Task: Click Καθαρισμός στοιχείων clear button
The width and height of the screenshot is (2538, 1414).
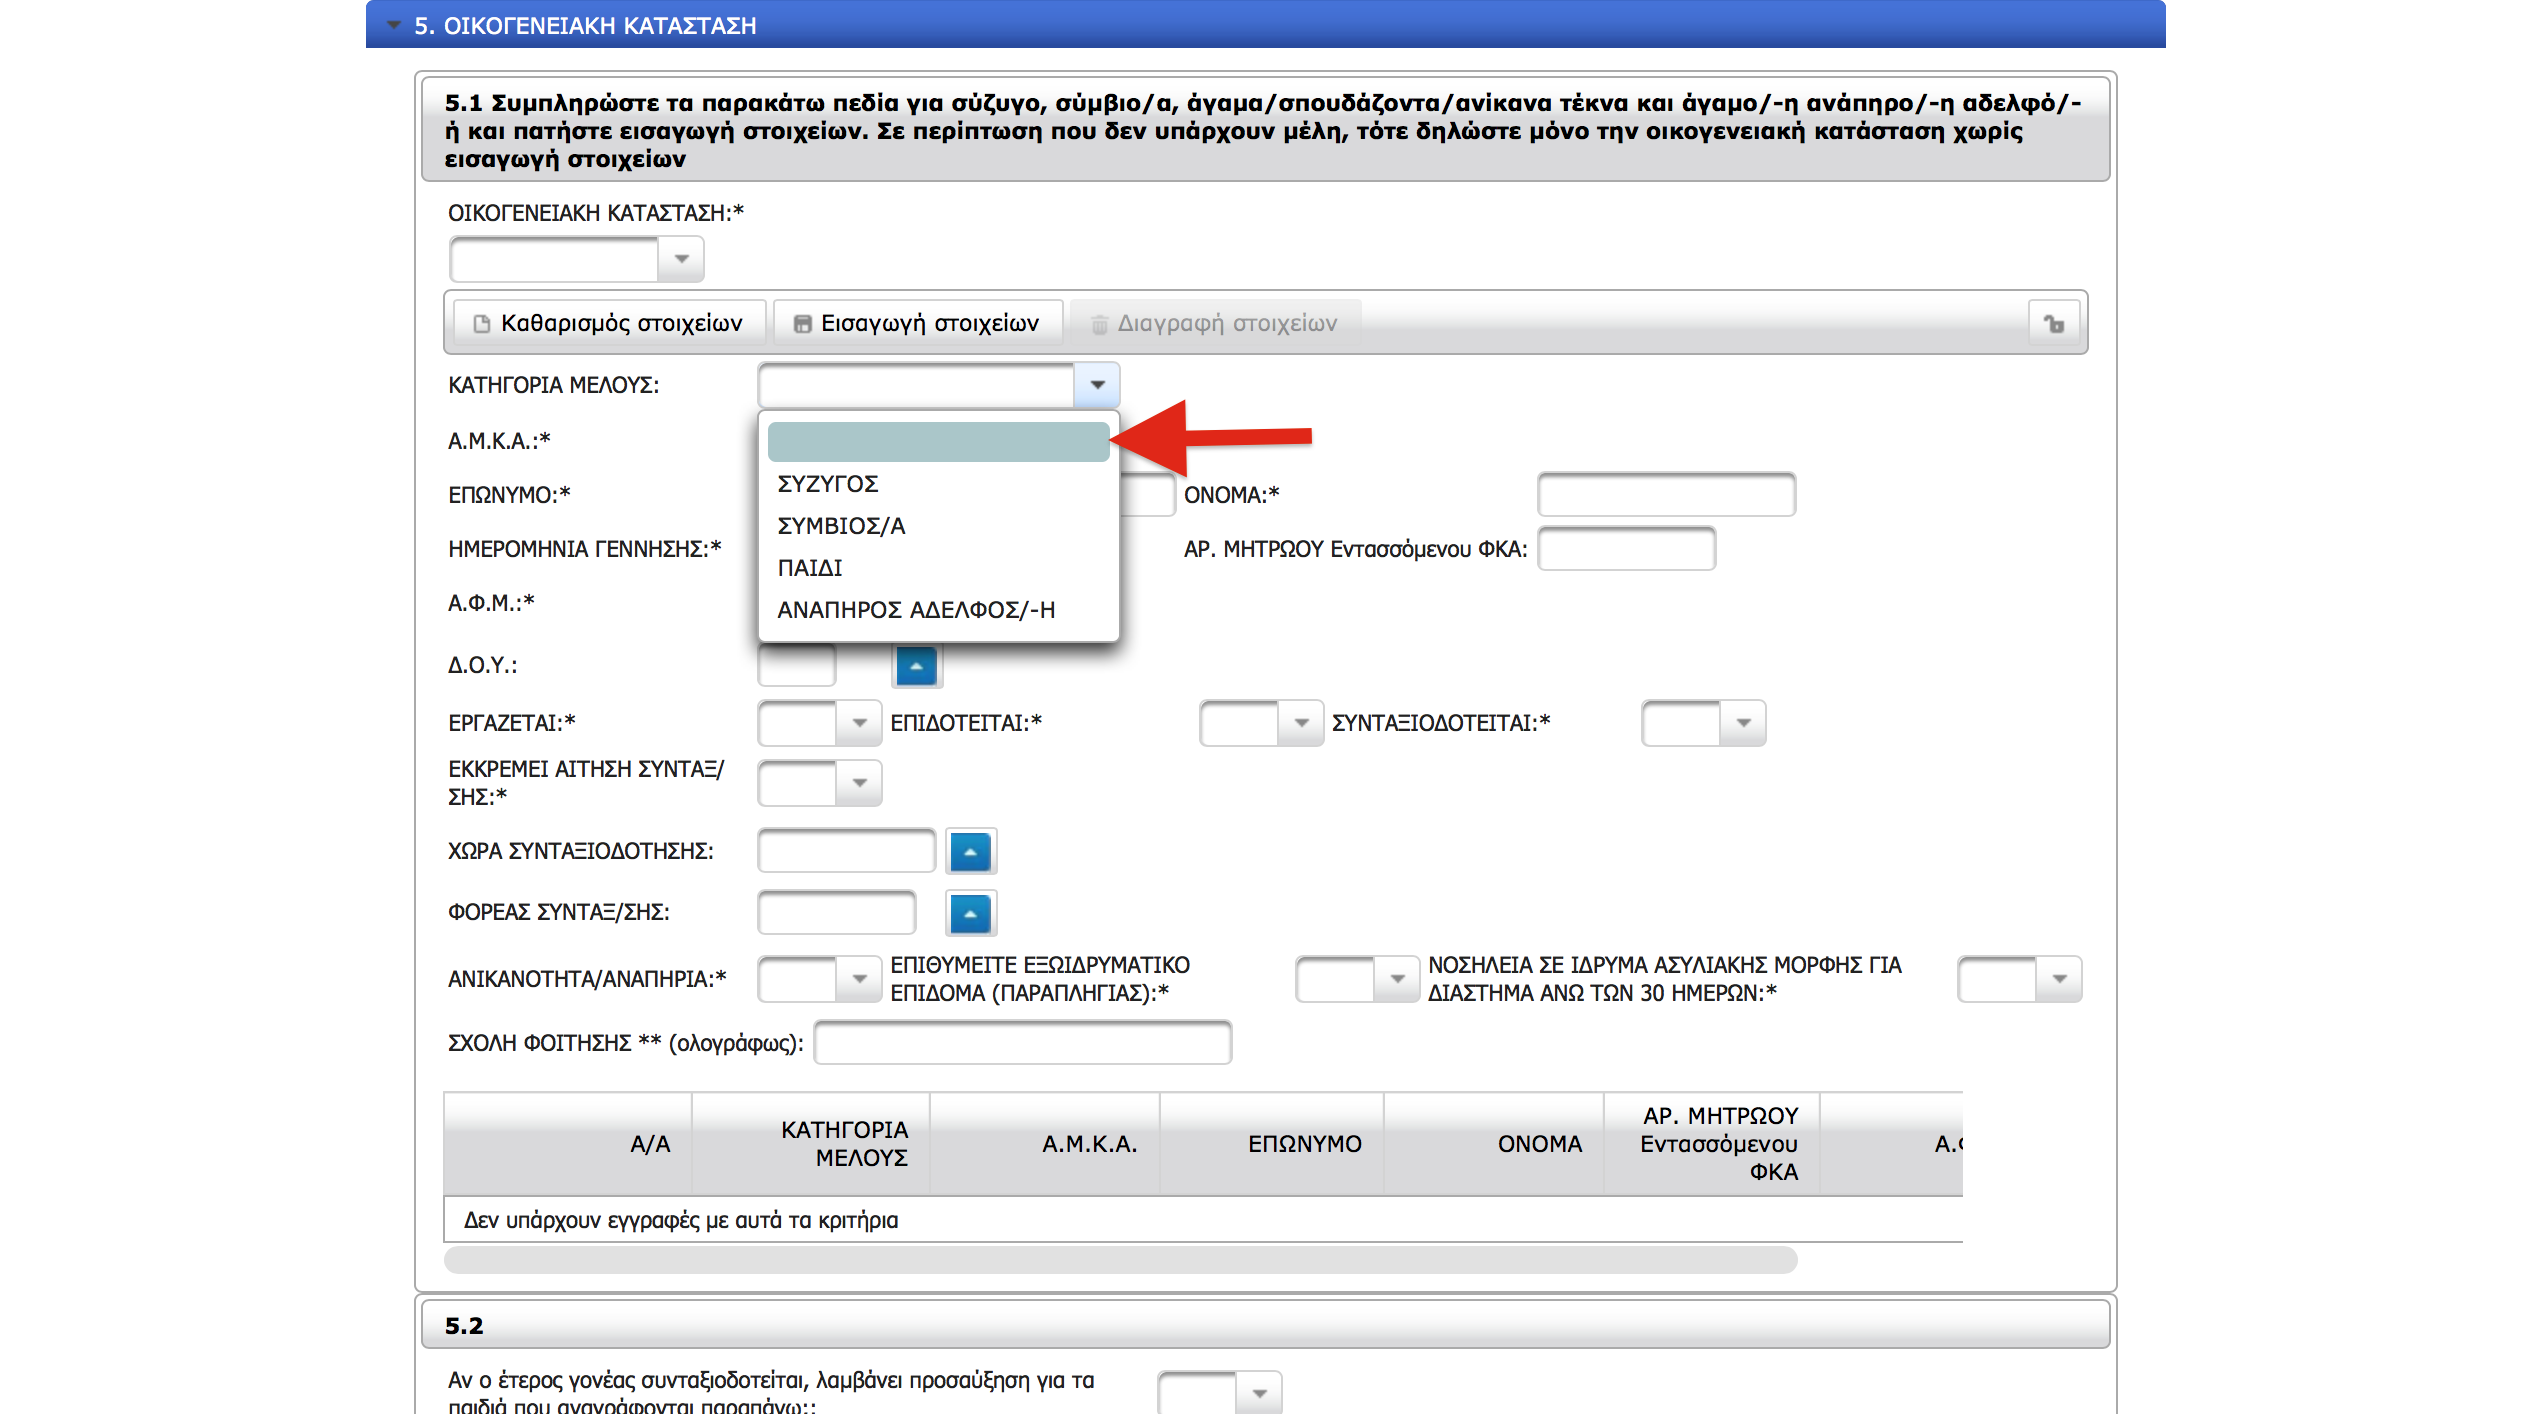Action: click(x=609, y=323)
